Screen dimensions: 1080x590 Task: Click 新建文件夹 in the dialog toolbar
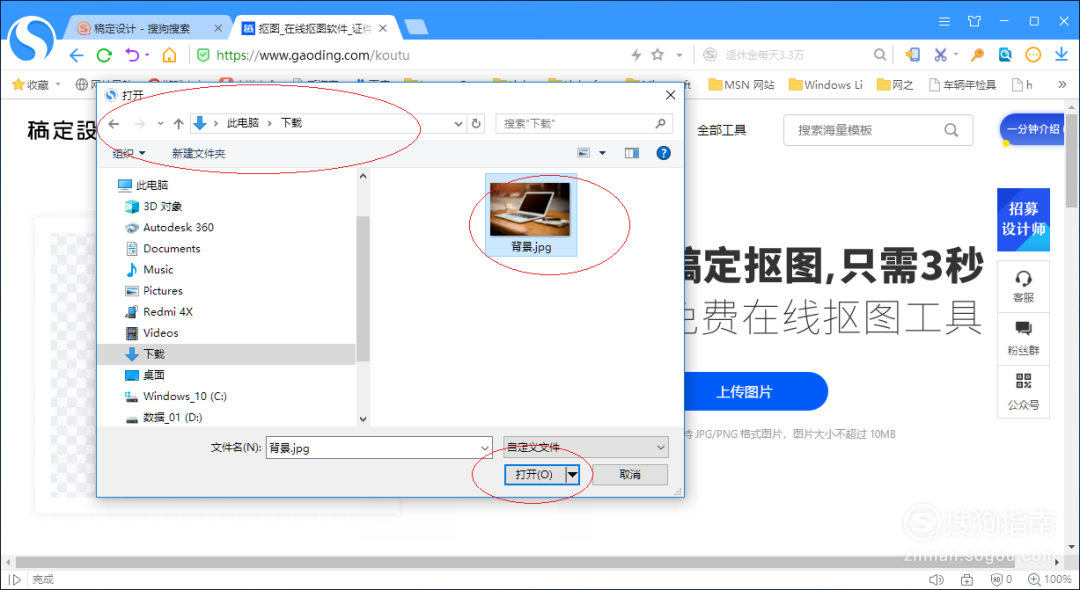(198, 154)
